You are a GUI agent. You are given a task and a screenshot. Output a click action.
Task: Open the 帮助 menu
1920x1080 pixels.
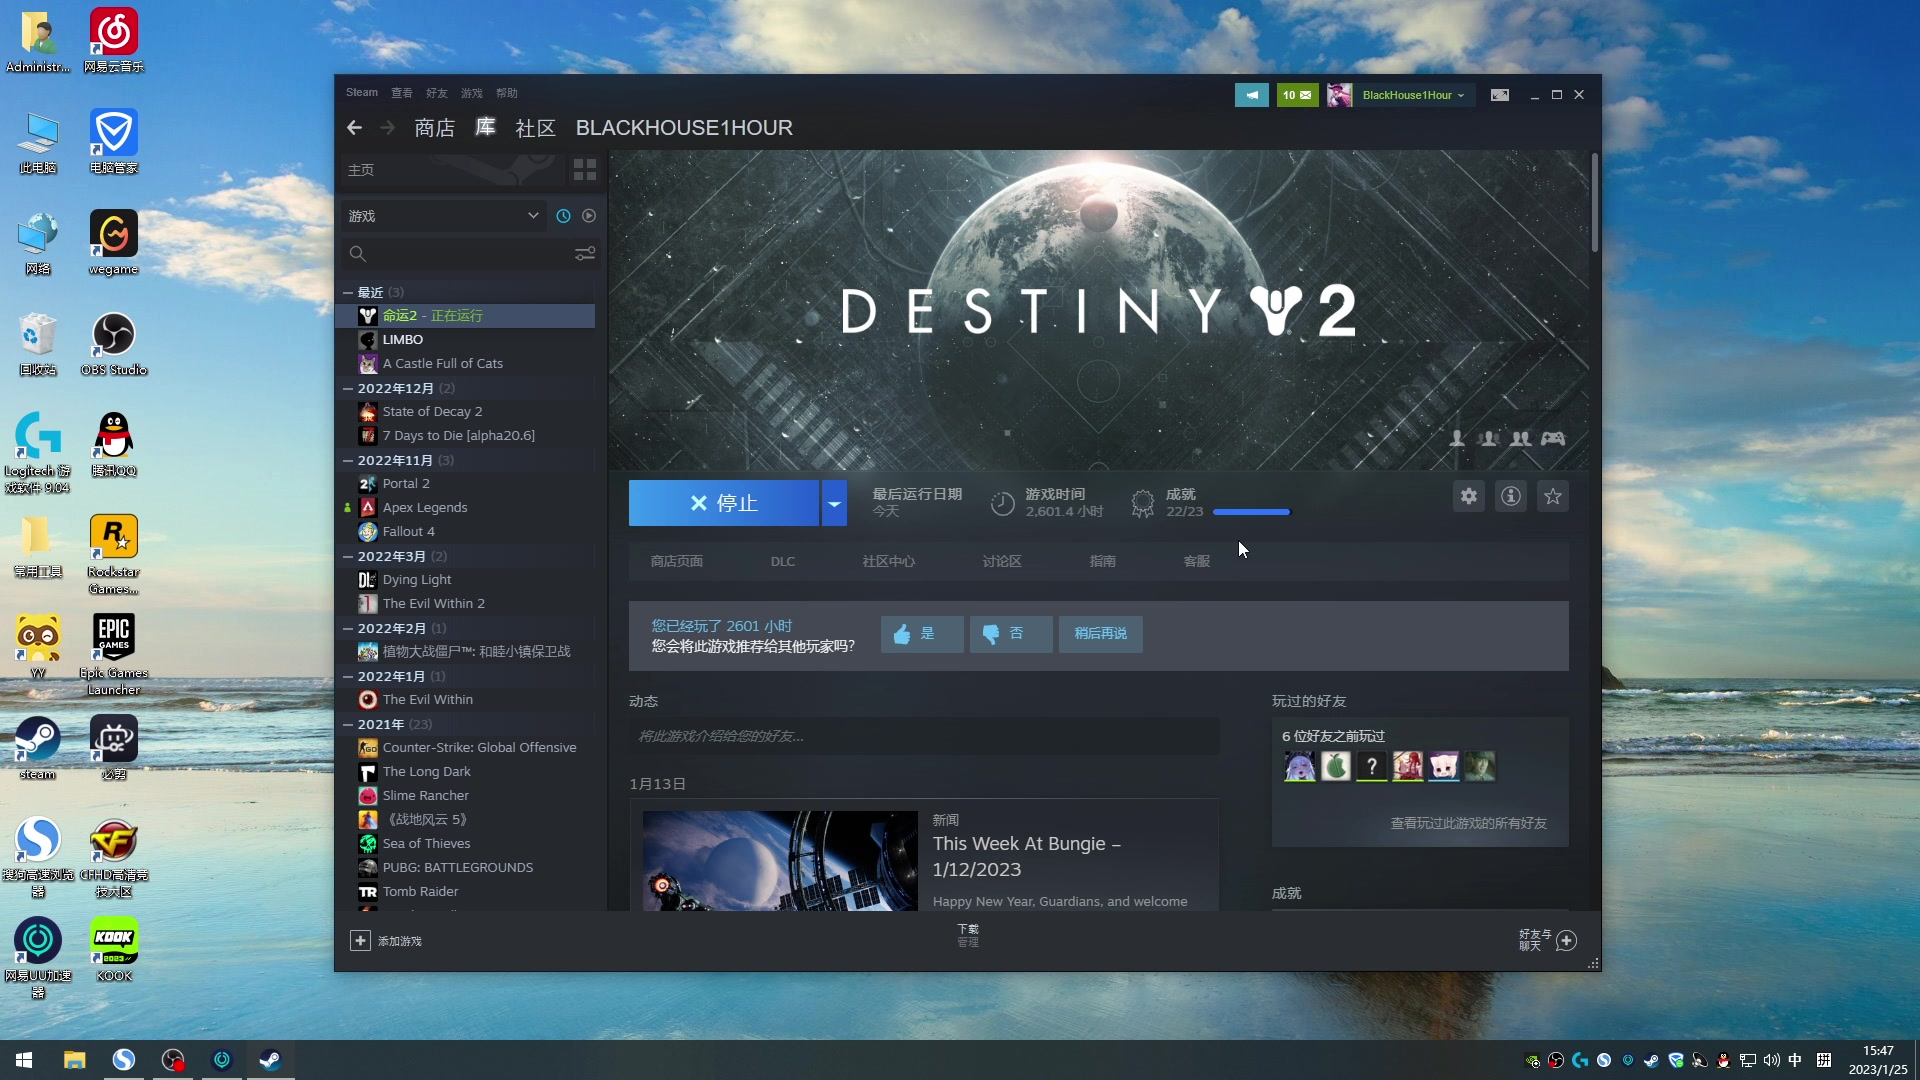click(507, 93)
